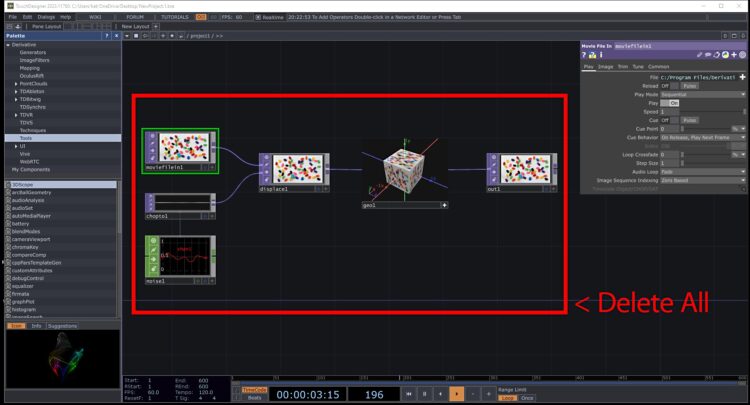The width and height of the screenshot is (750, 405).
Task: Open the Audio Loop dropdown
Action: [x=703, y=172]
